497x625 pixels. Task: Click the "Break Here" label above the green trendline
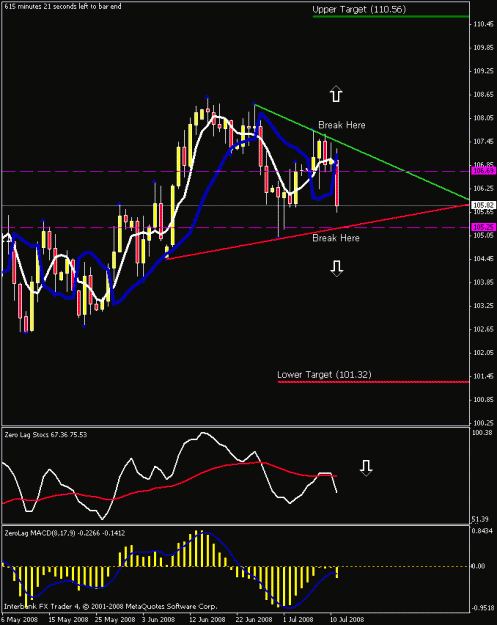point(342,125)
